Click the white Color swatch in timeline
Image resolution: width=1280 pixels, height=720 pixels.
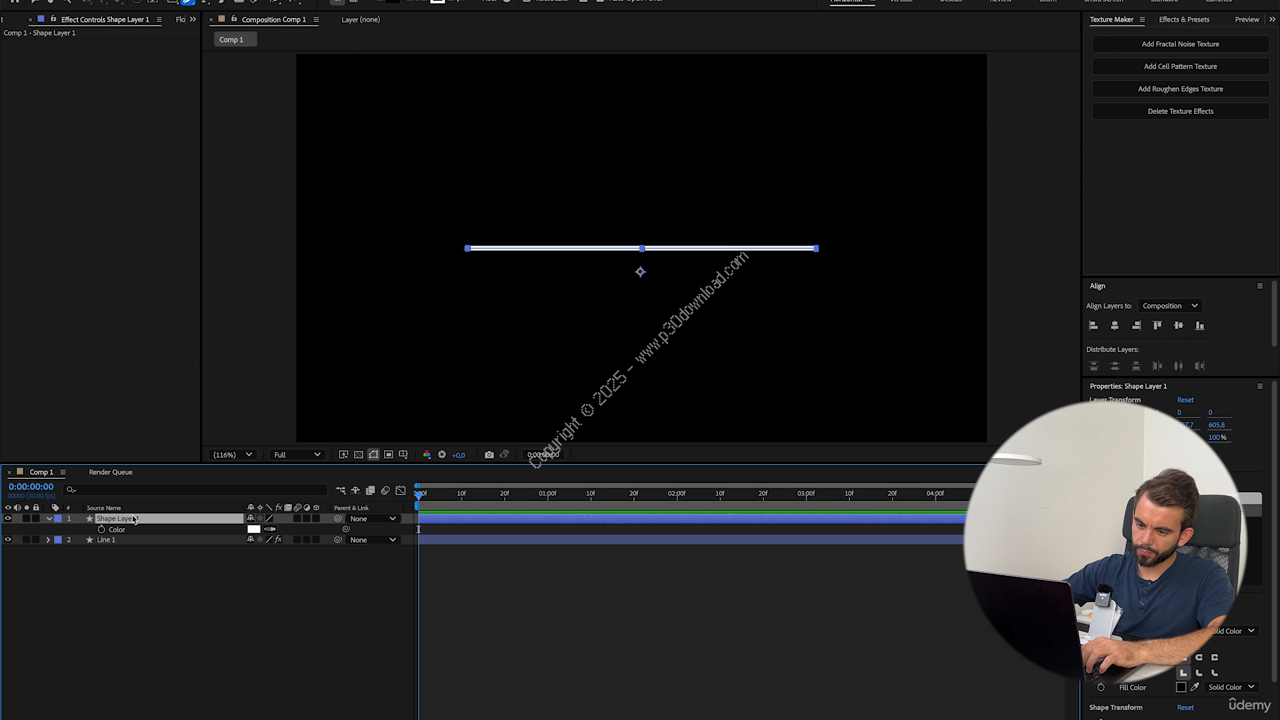tap(254, 529)
